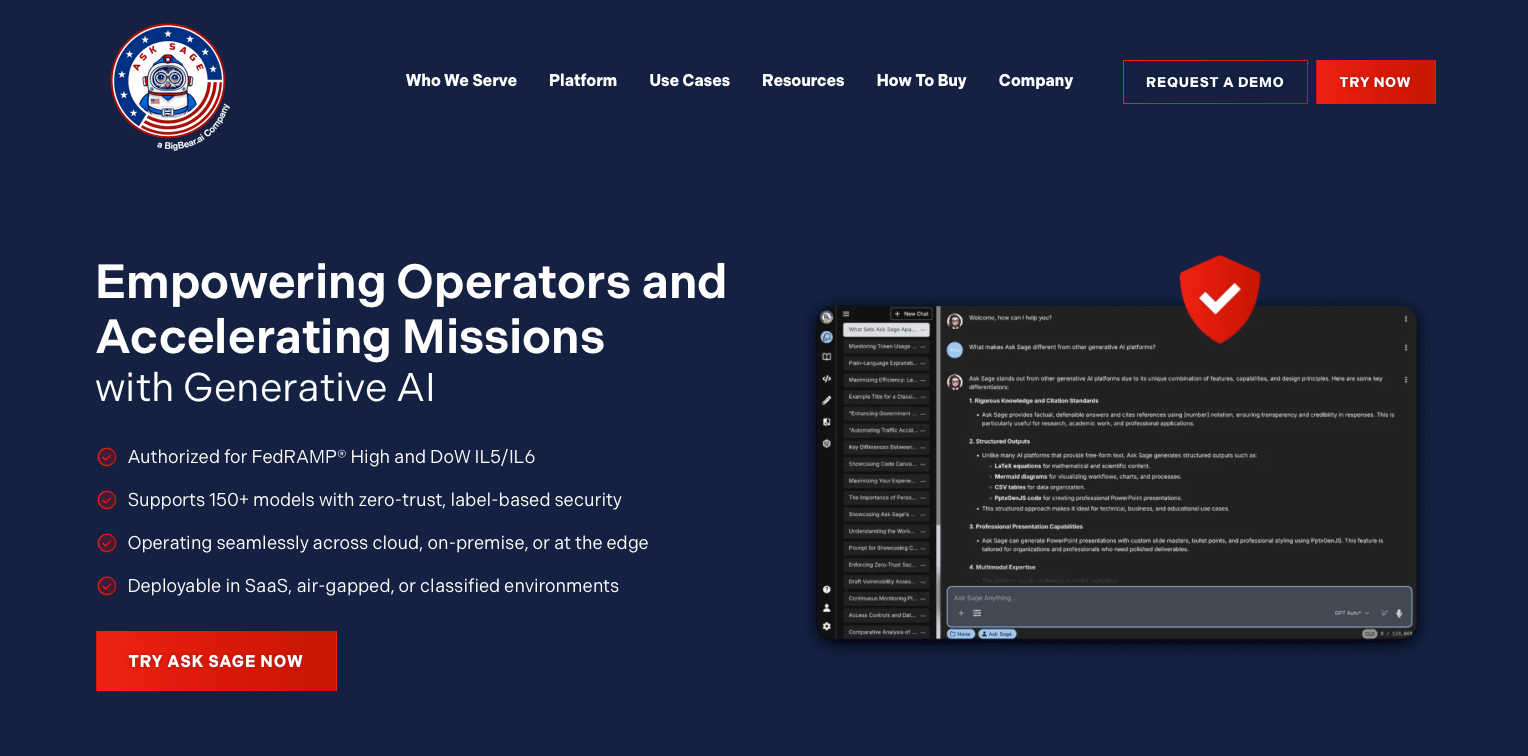Open the Company menu
Image resolution: width=1528 pixels, height=756 pixels.
pos(1035,81)
